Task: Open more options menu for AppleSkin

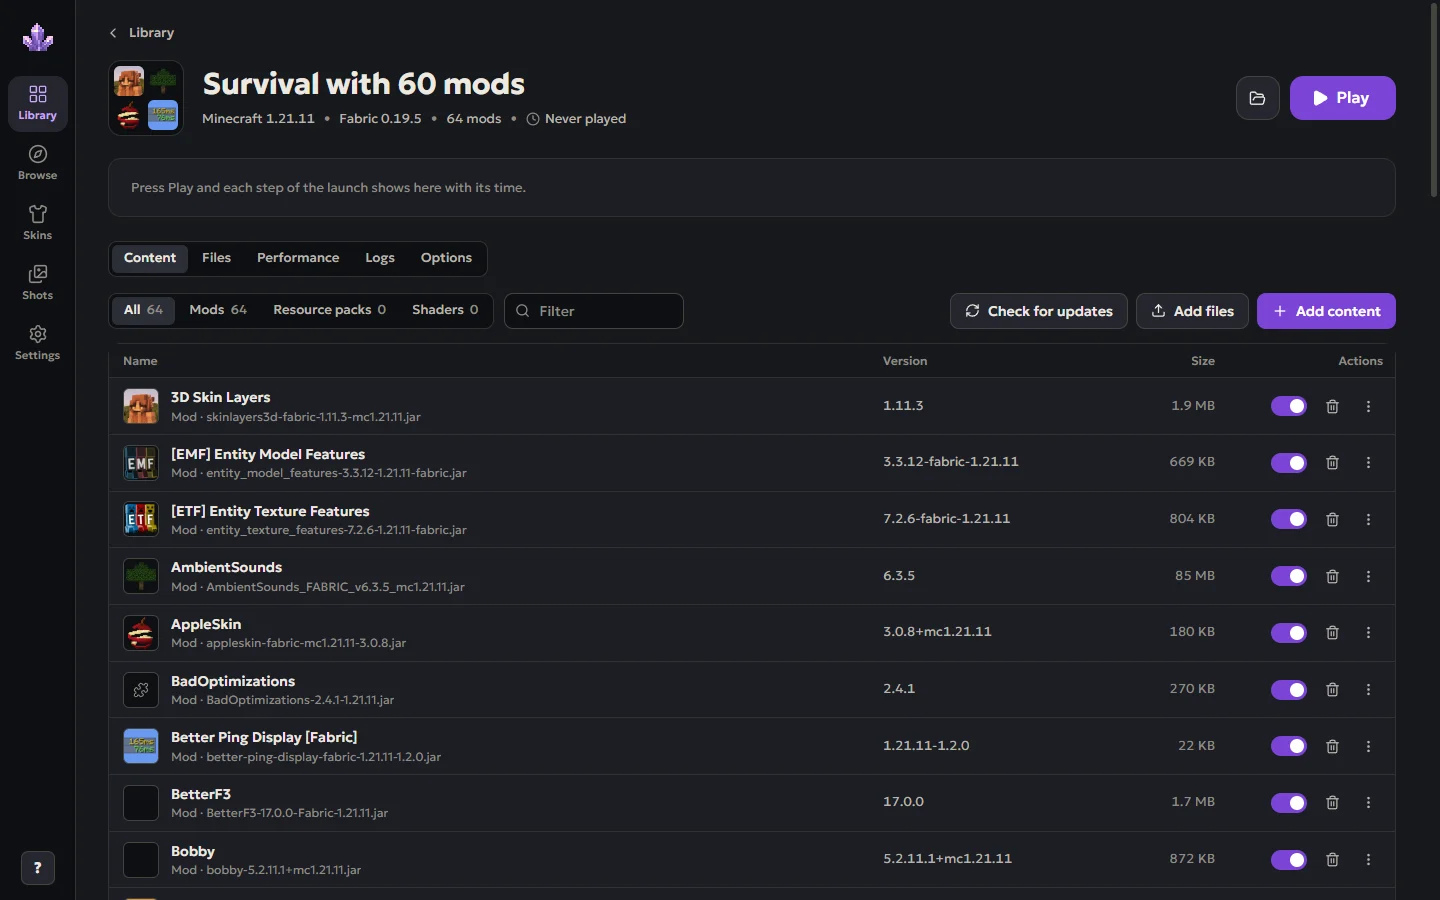Action: coord(1369,633)
